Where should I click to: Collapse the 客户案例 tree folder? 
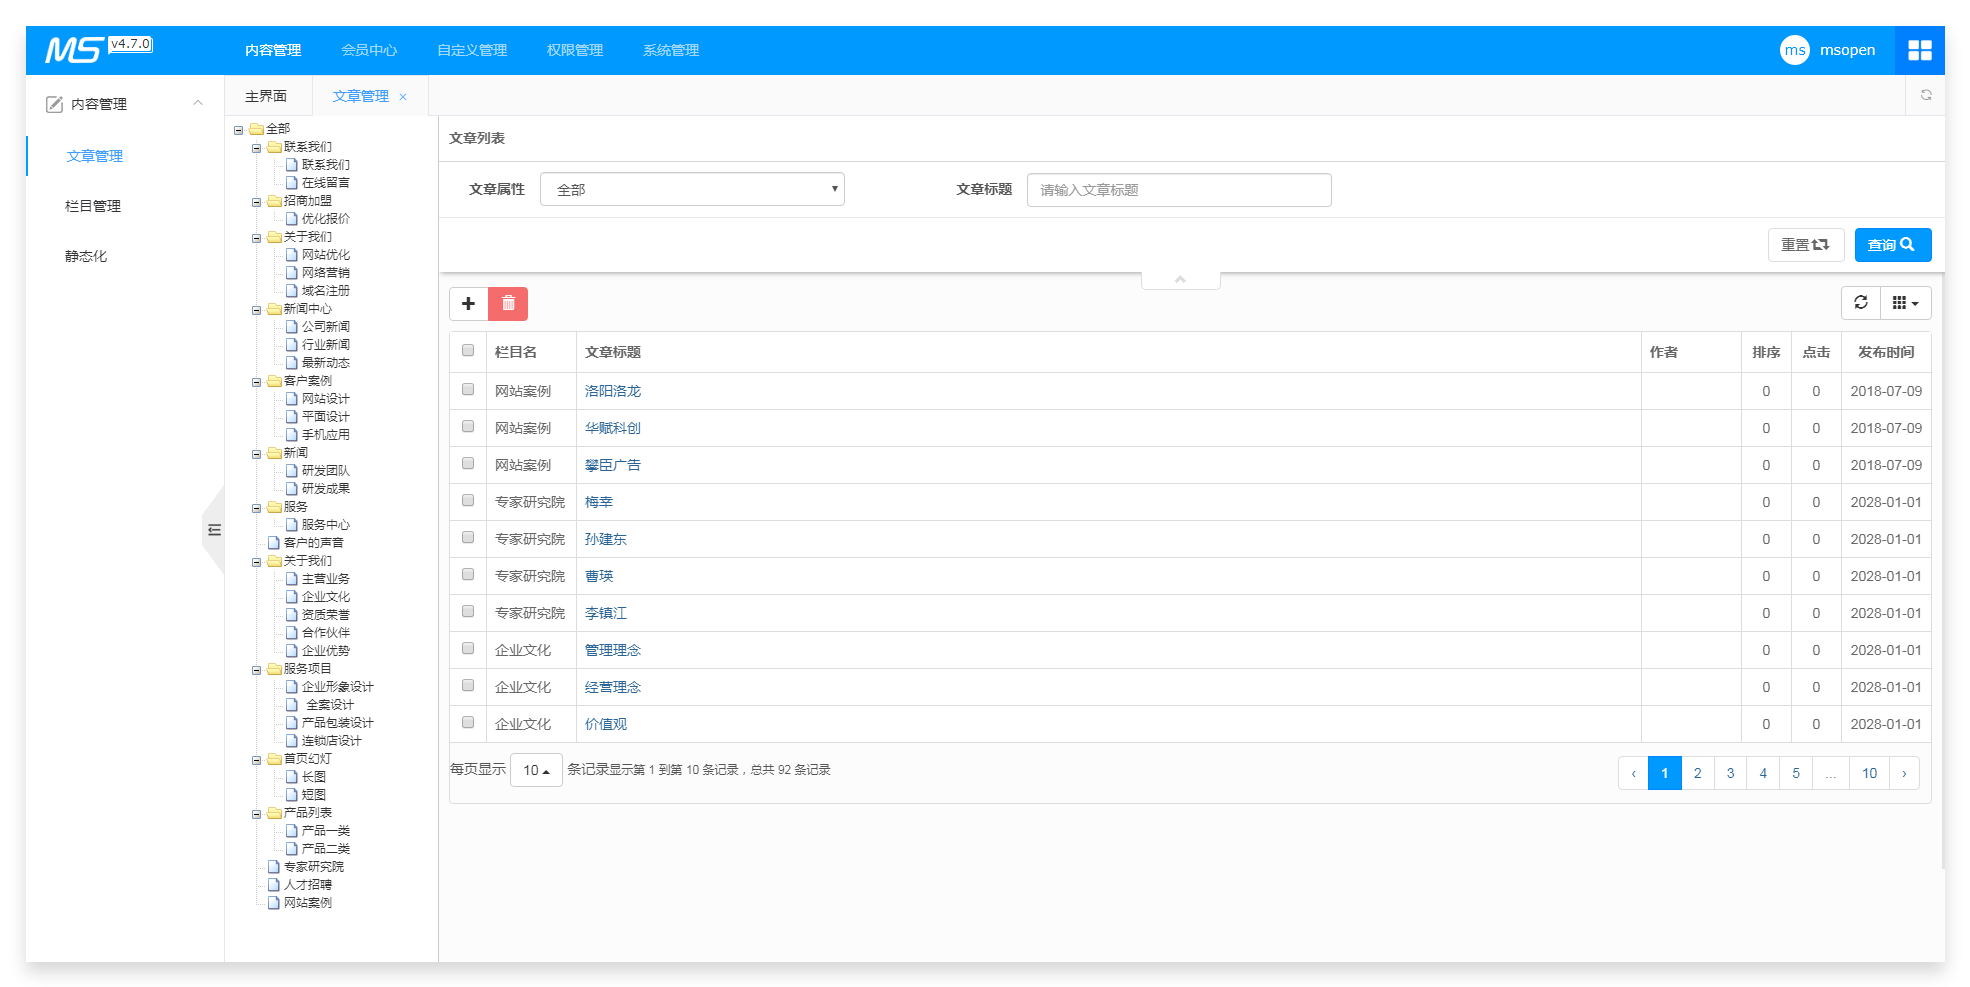[x=257, y=382]
